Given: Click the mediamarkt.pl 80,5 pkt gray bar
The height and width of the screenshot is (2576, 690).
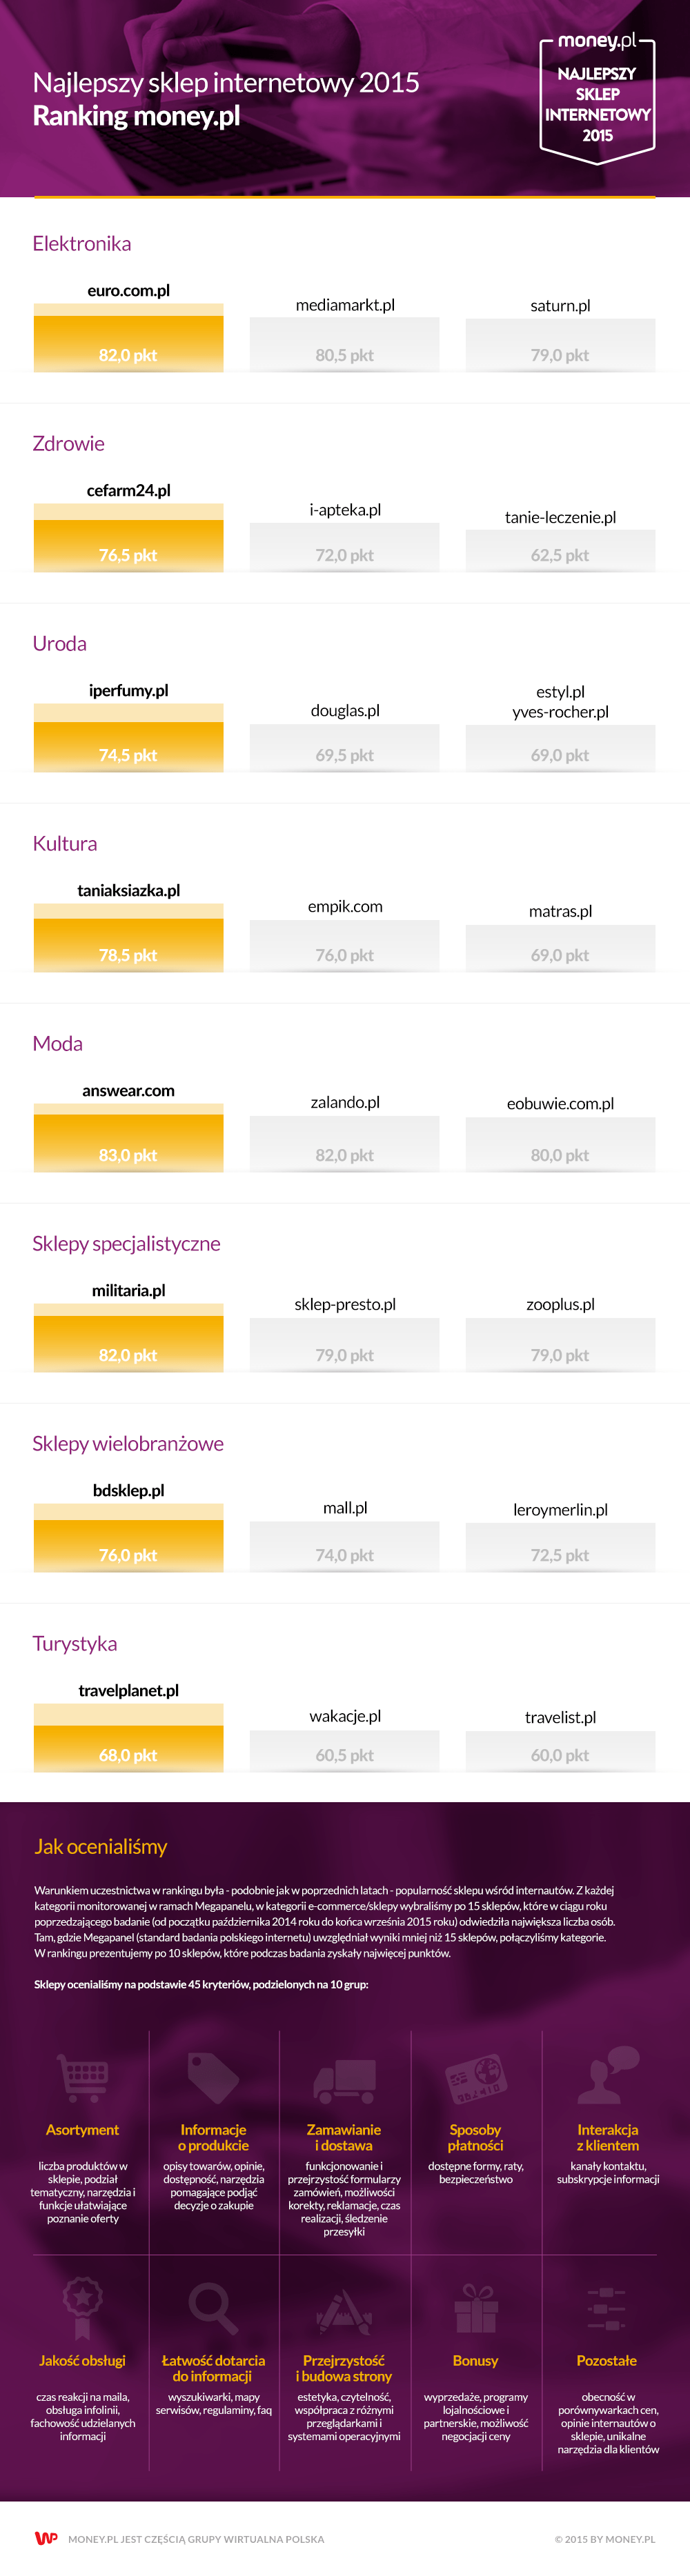Looking at the screenshot, I should point(344,344).
